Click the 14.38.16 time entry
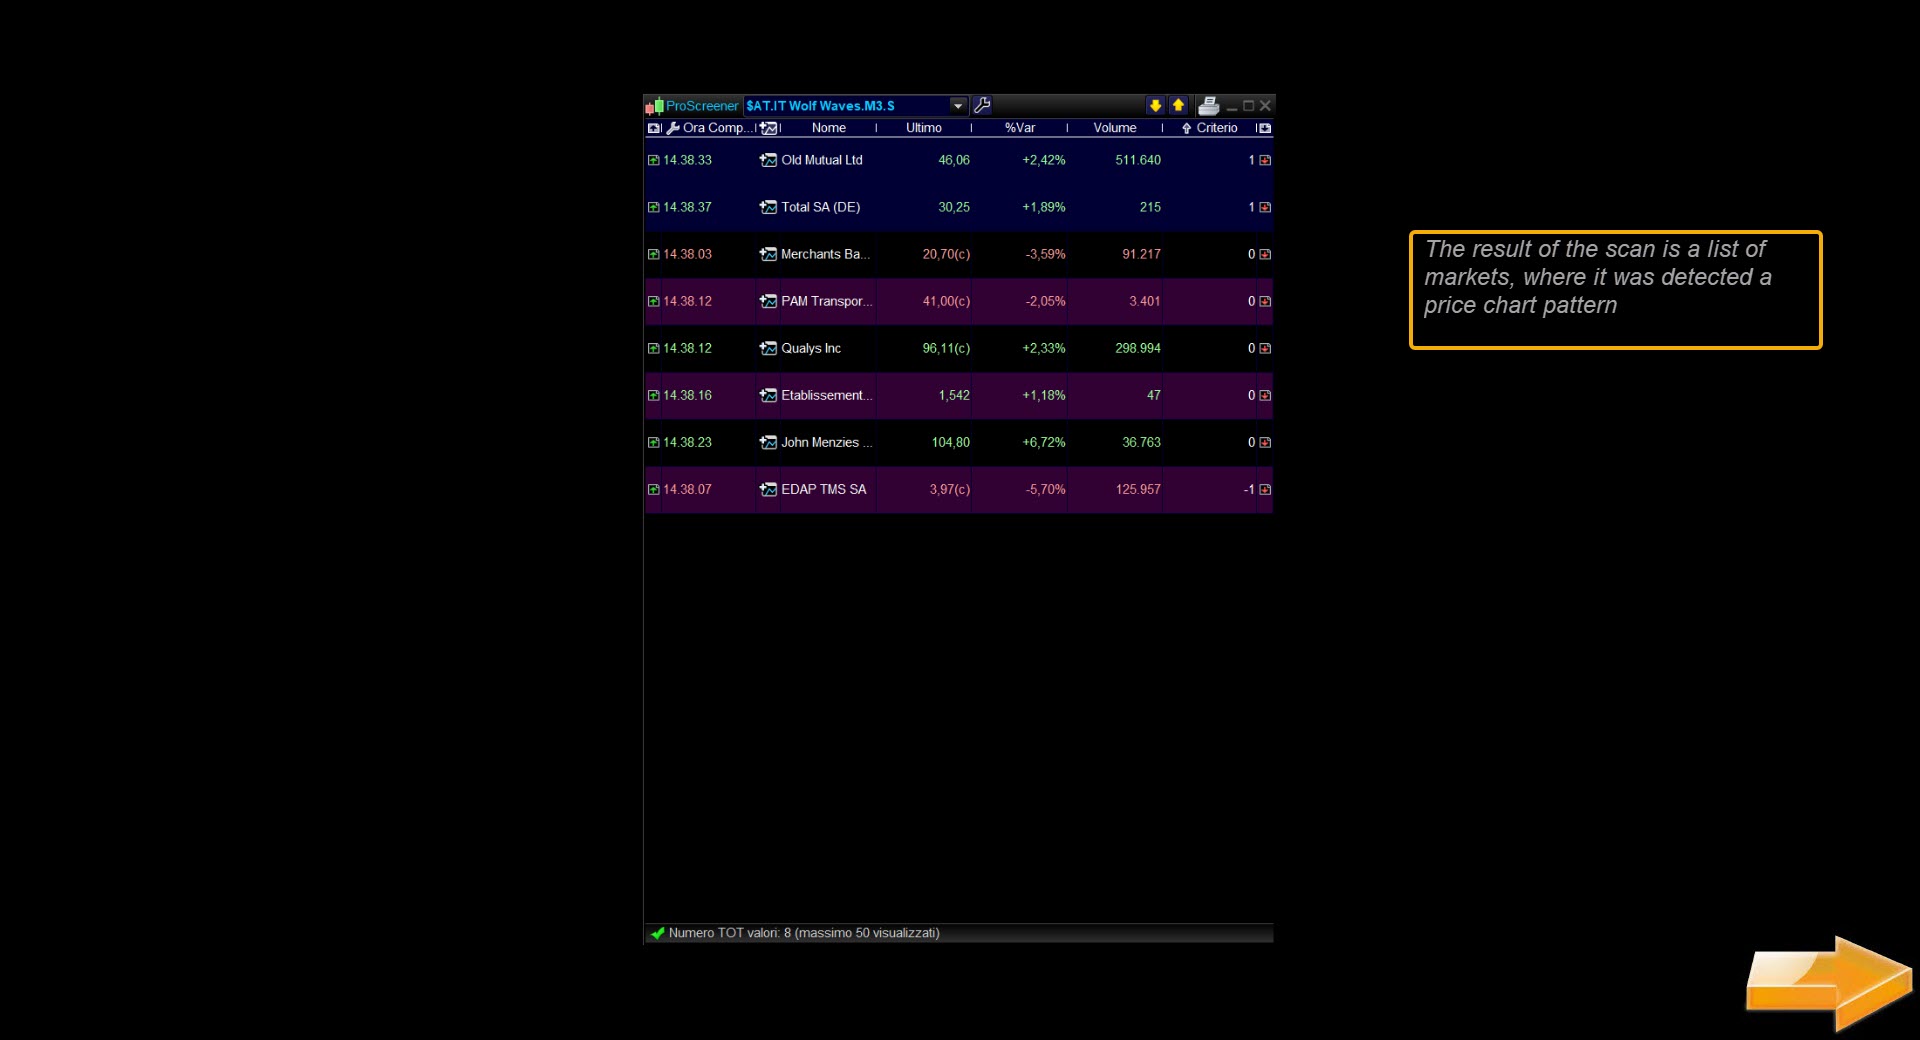This screenshot has width=1920, height=1040. [x=687, y=395]
